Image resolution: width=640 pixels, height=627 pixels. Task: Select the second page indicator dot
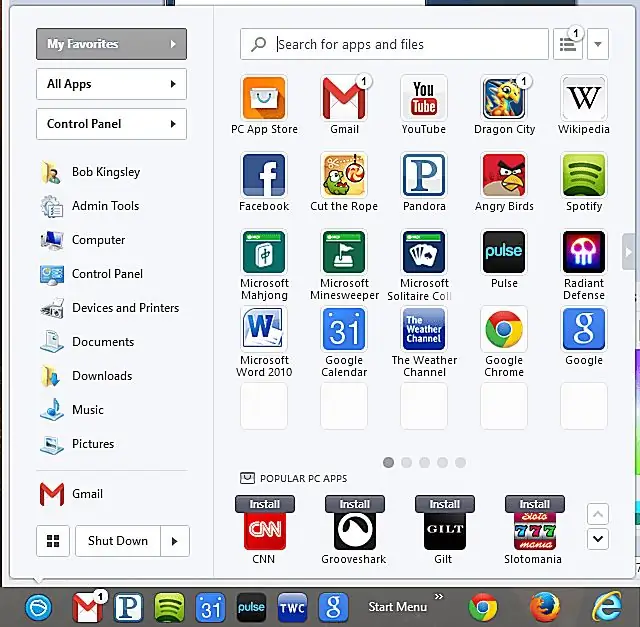[x=407, y=462]
